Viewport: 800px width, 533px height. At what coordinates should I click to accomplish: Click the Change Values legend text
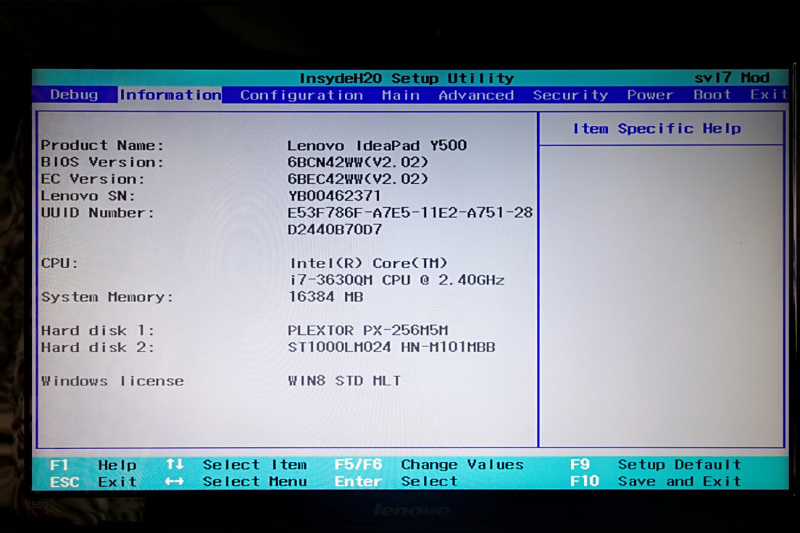[x=462, y=465]
